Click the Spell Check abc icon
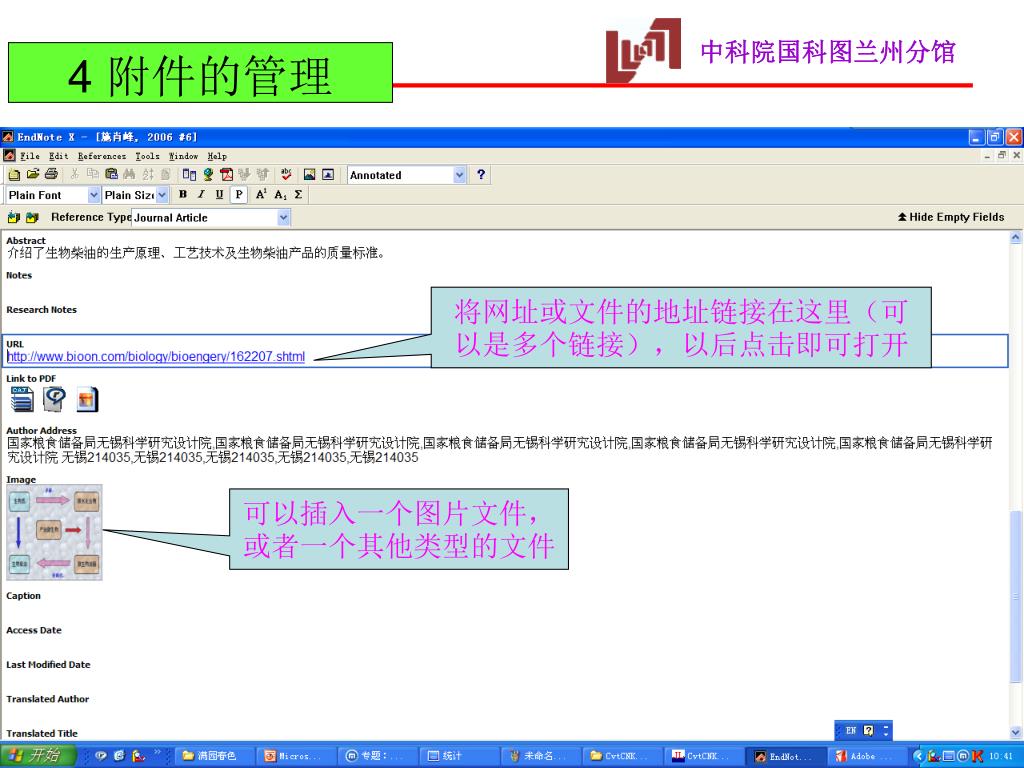Screen dimensions: 1024x768 pos(286,174)
